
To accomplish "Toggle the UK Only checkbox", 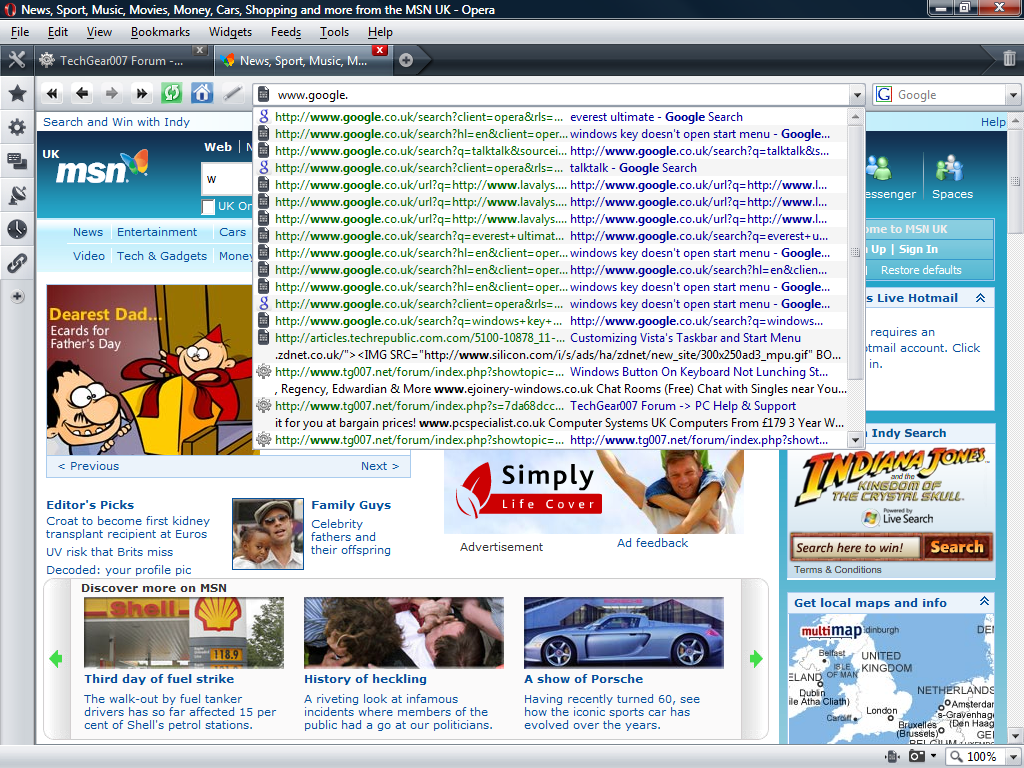I will click(208, 207).
